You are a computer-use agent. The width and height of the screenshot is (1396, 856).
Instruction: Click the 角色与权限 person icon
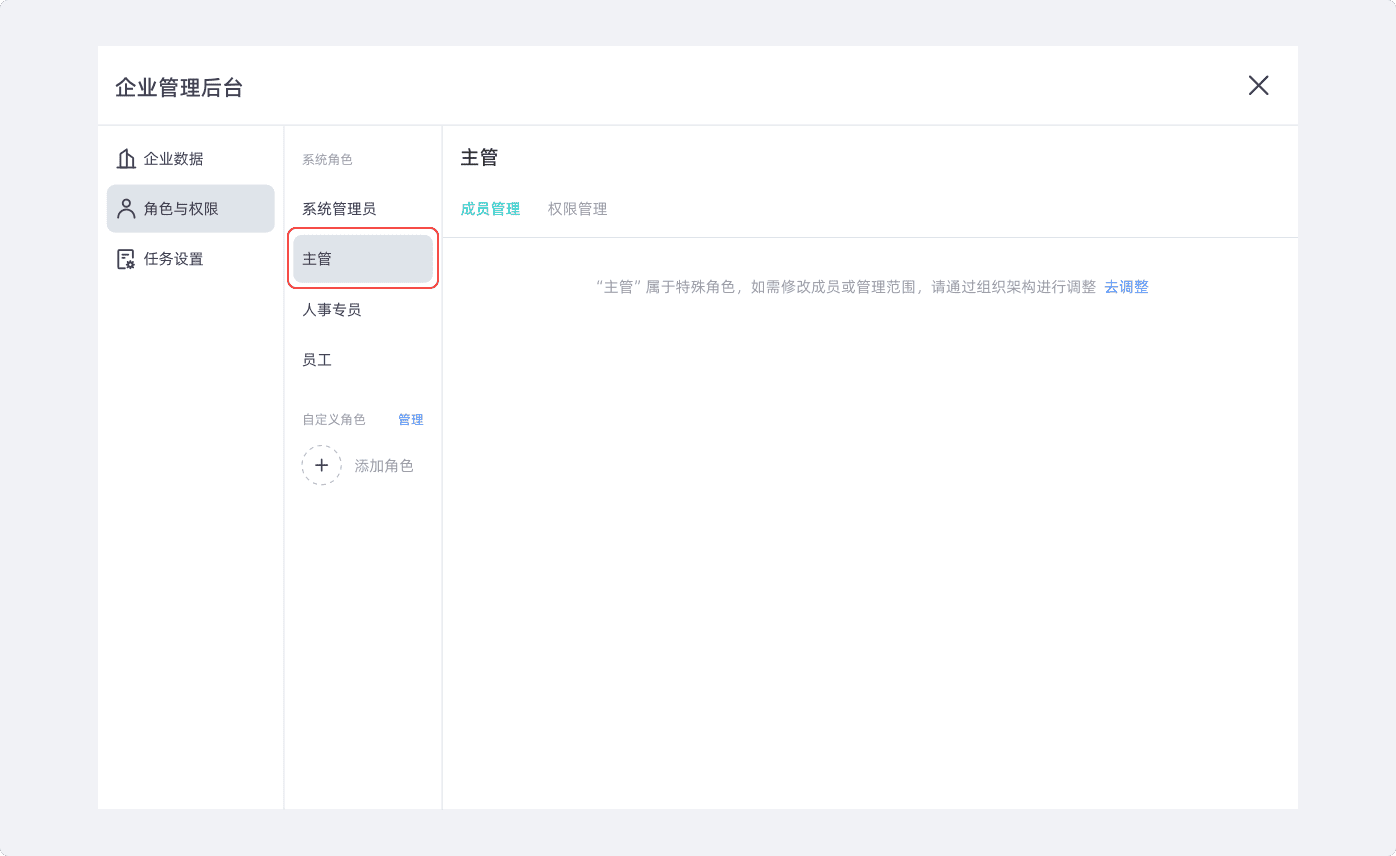[x=126, y=209]
